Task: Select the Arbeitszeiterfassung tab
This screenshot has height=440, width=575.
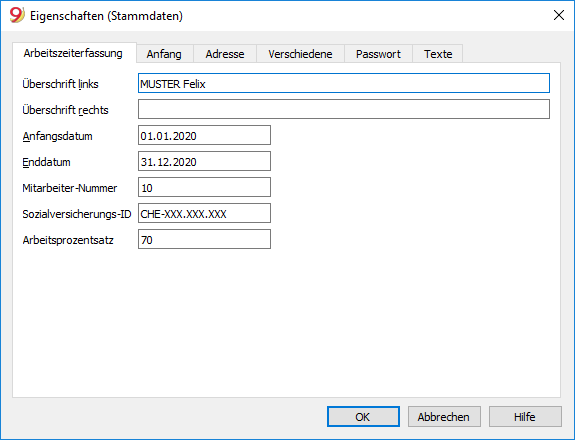Action: click(73, 53)
